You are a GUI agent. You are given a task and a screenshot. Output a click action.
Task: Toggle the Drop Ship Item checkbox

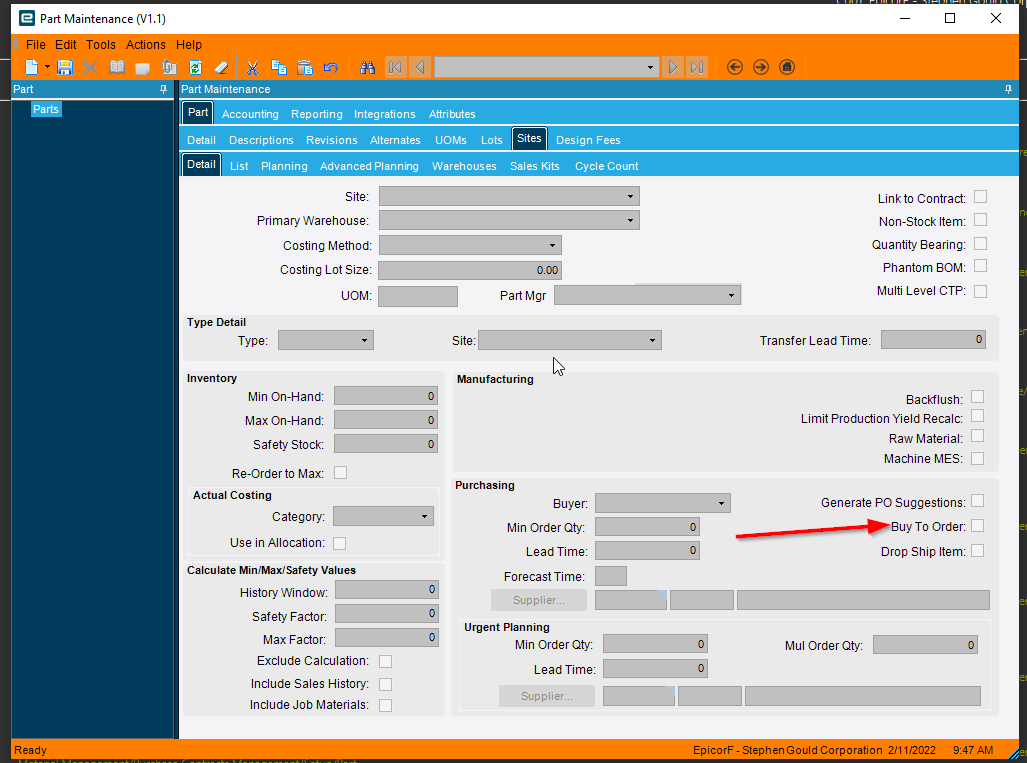click(x=977, y=551)
